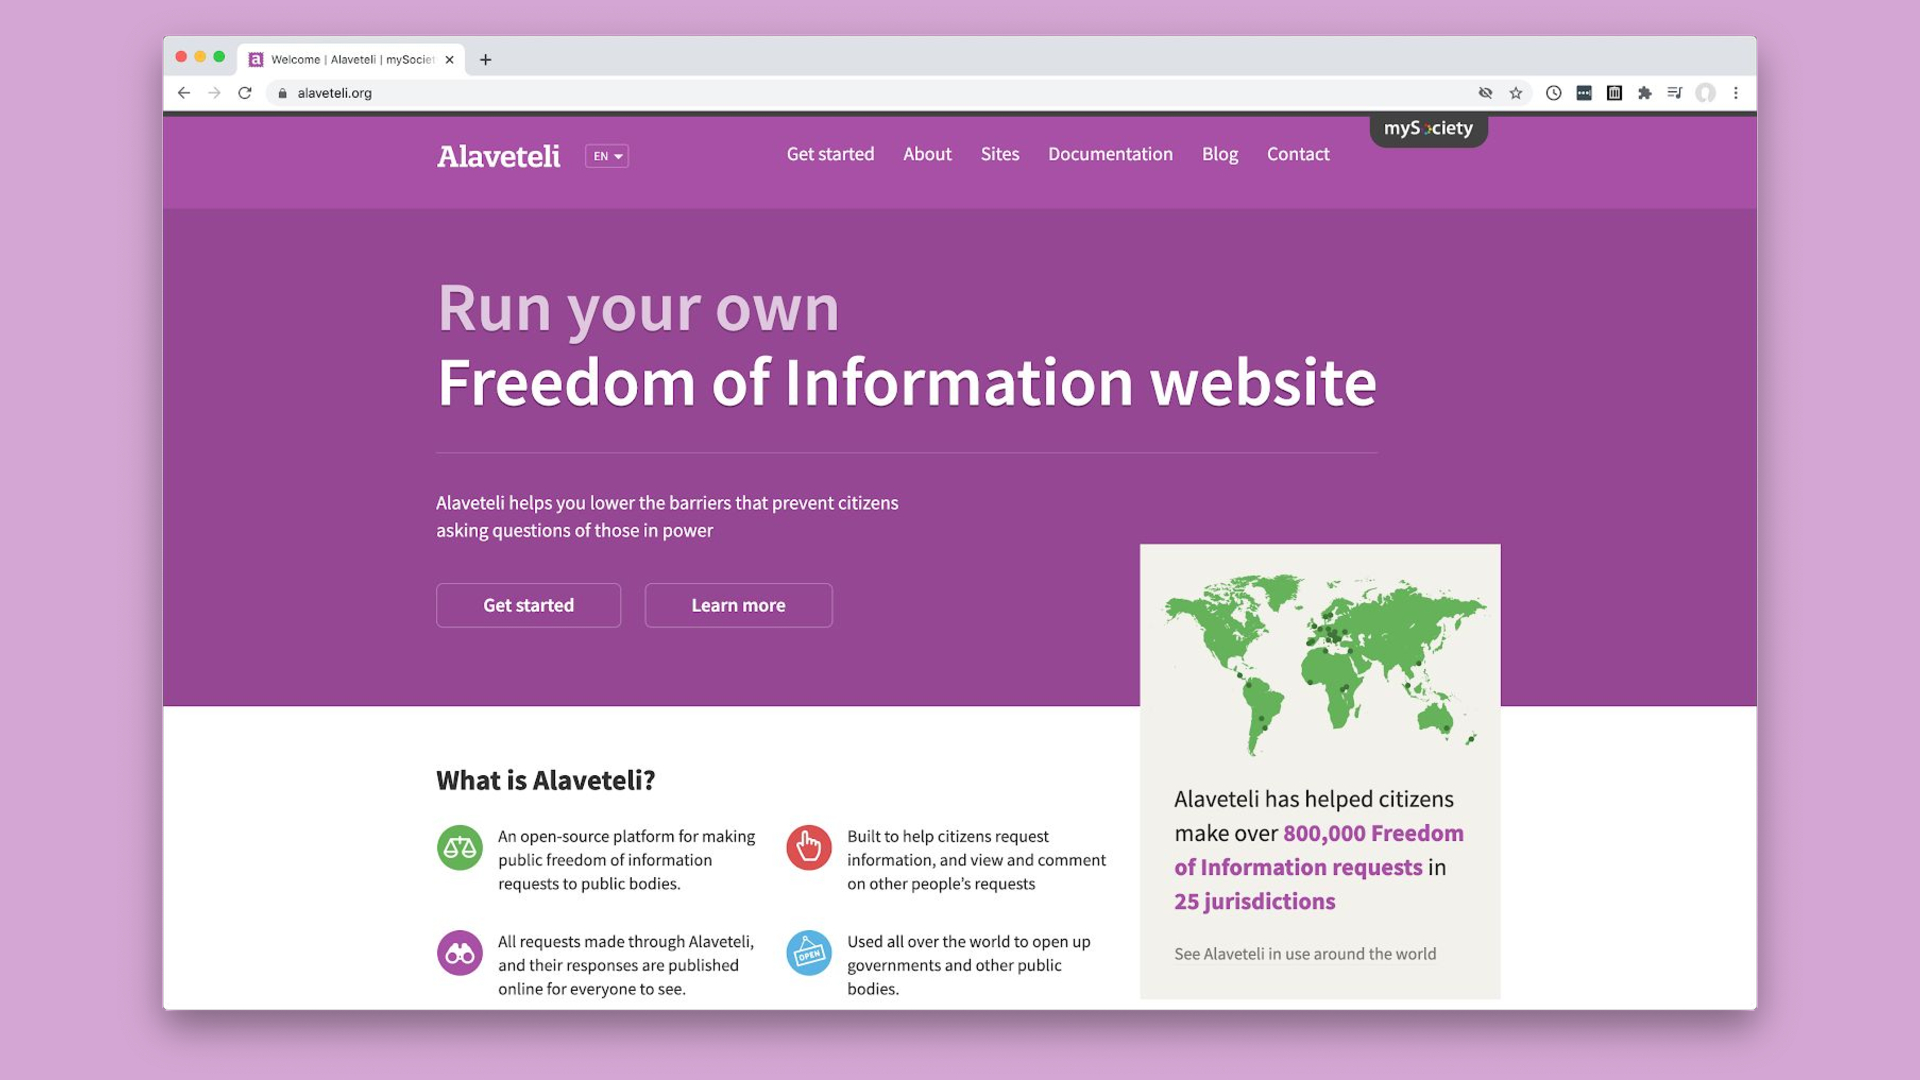Click the Learn more button
Image resolution: width=1920 pixels, height=1080 pixels.
coord(737,604)
